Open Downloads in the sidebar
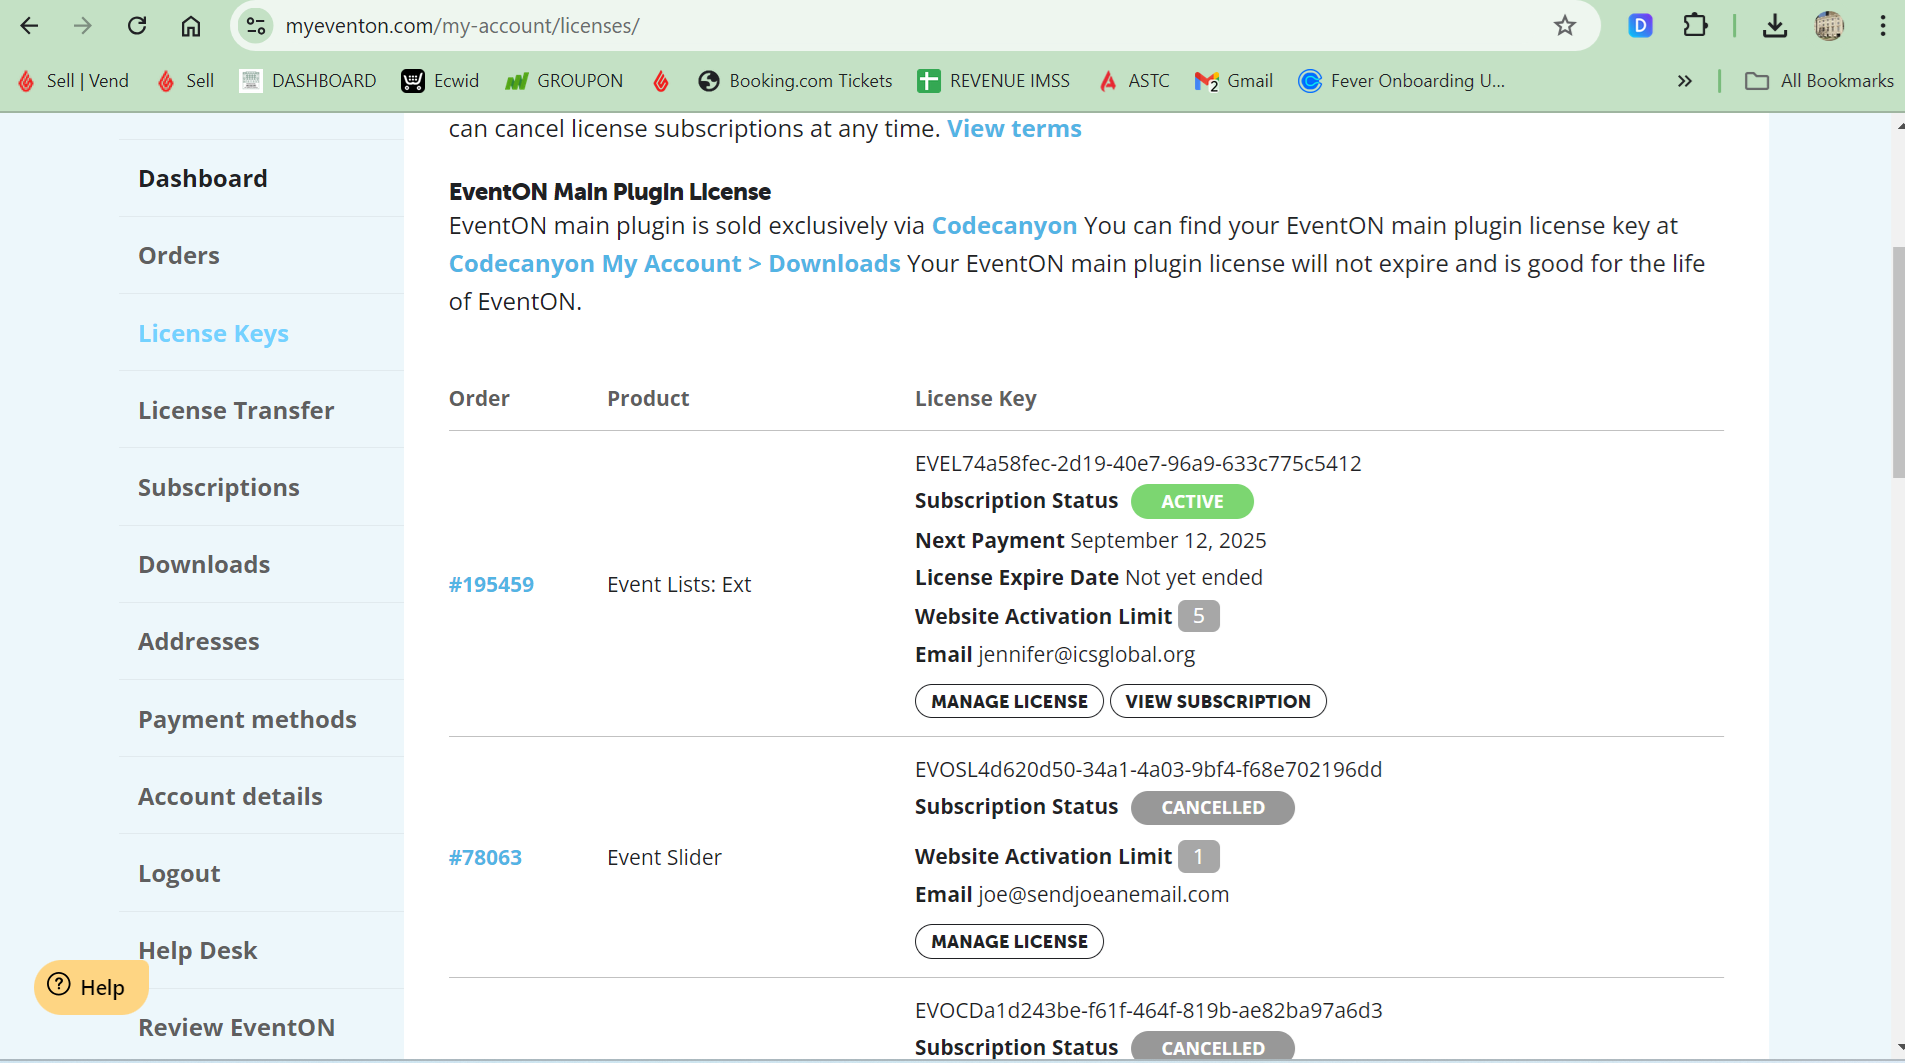1905x1063 pixels. (204, 565)
